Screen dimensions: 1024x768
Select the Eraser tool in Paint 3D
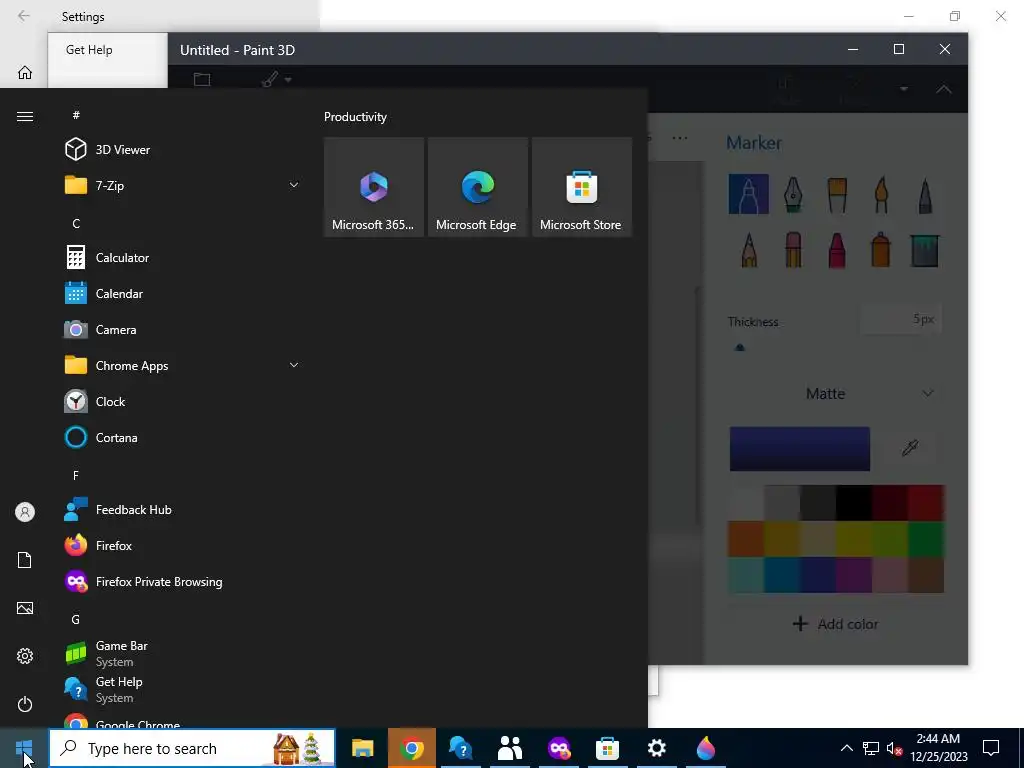click(793, 249)
